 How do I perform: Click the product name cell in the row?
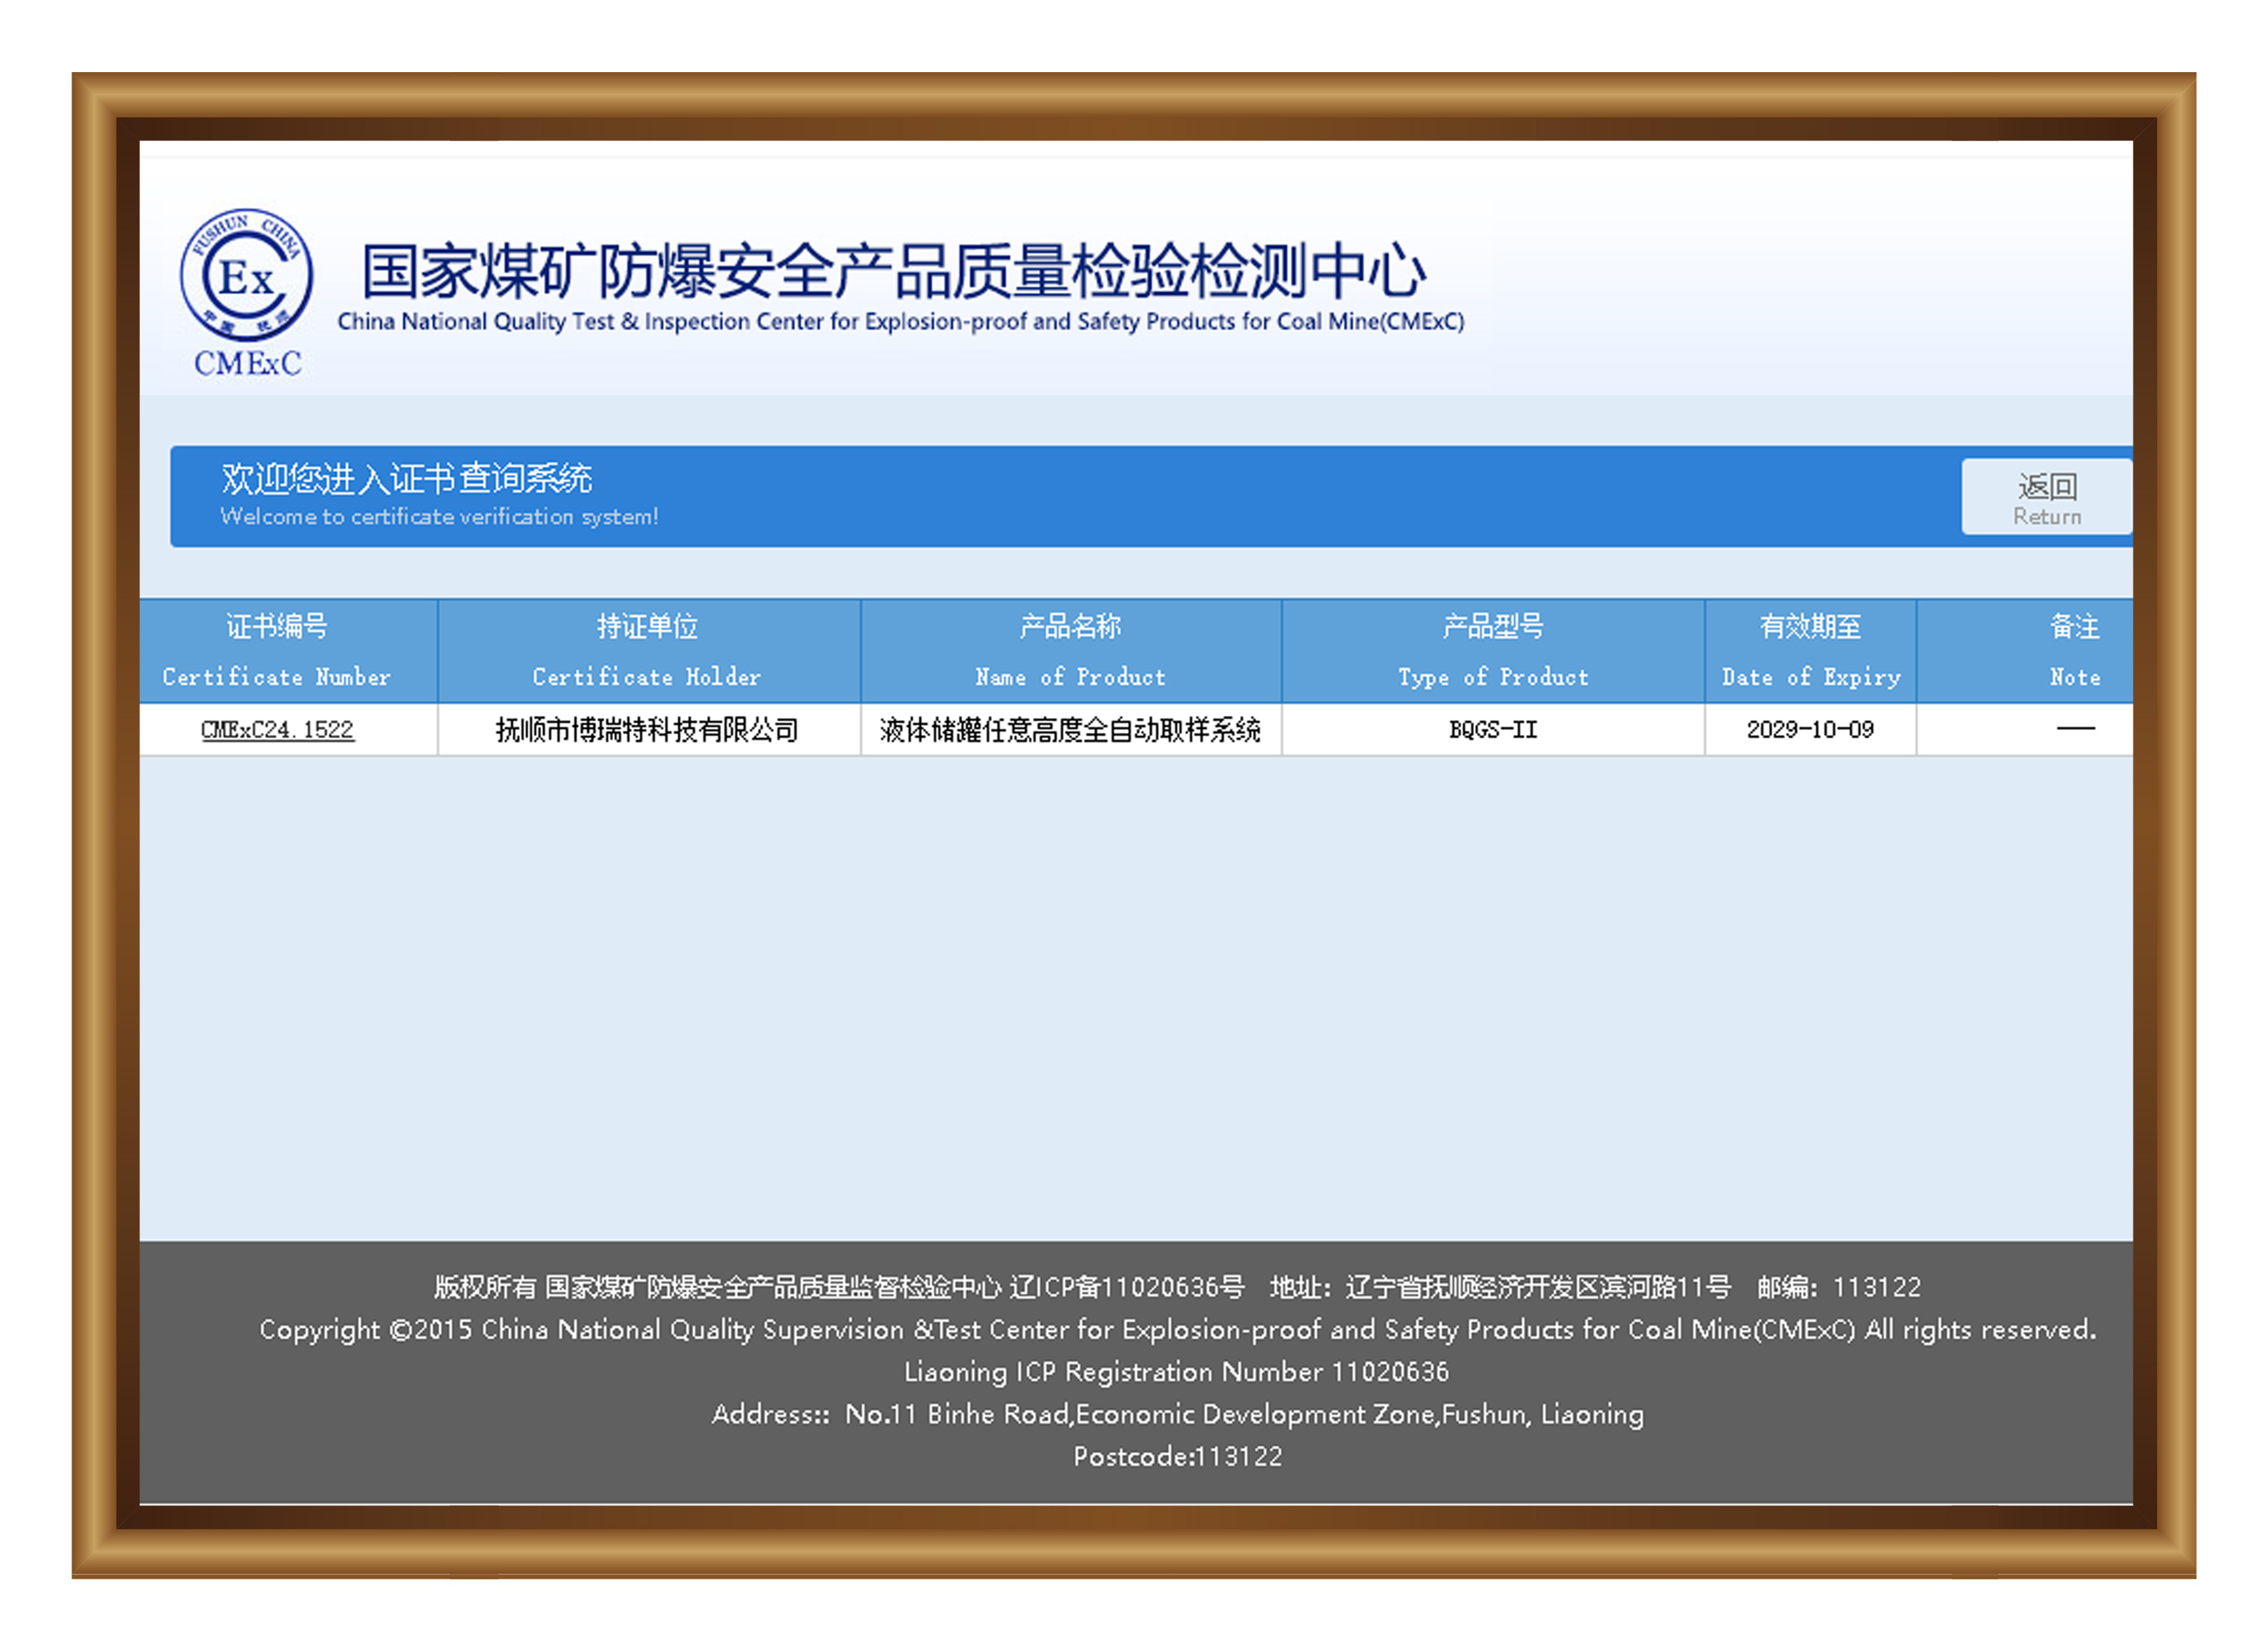click(x=1070, y=730)
